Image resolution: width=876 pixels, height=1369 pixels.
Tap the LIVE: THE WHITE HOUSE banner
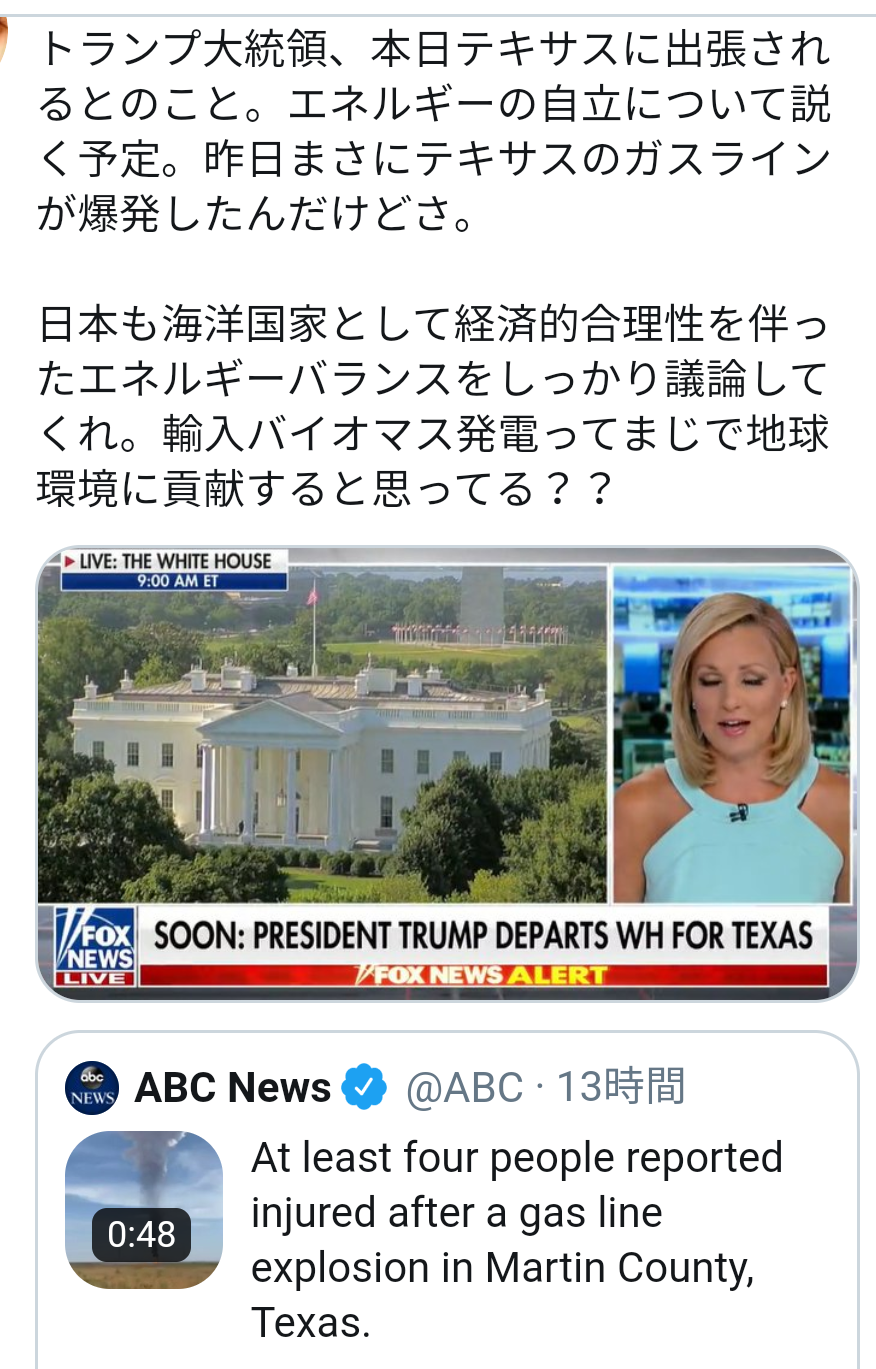click(x=175, y=561)
